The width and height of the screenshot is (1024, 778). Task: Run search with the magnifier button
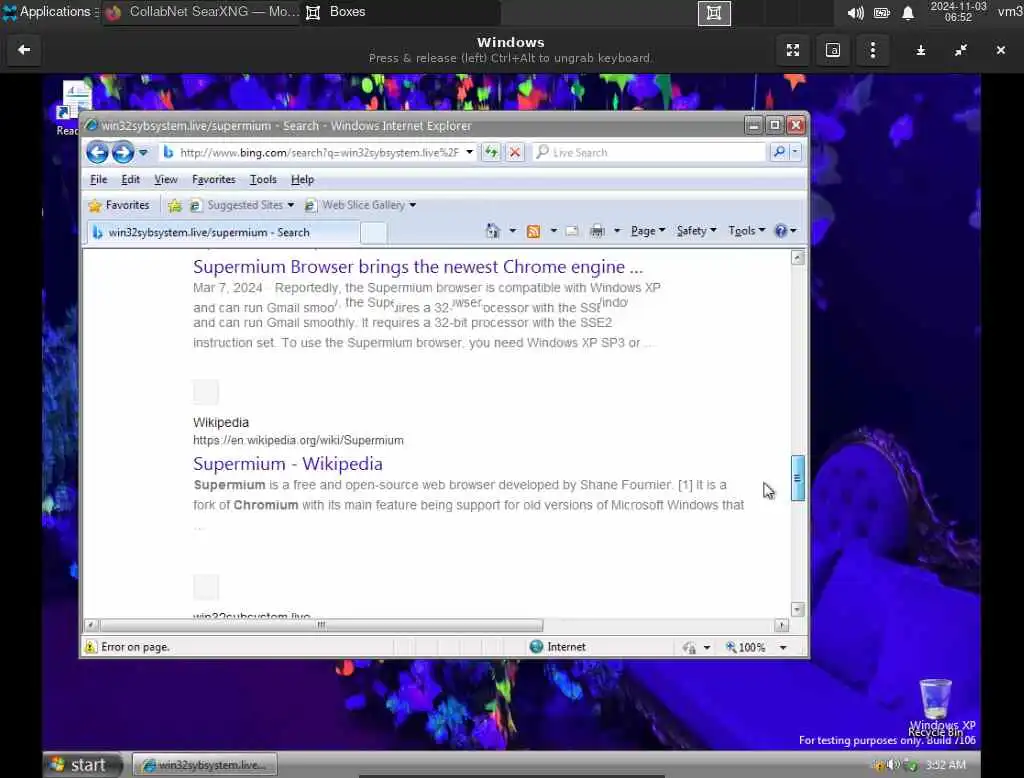[x=778, y=152]
